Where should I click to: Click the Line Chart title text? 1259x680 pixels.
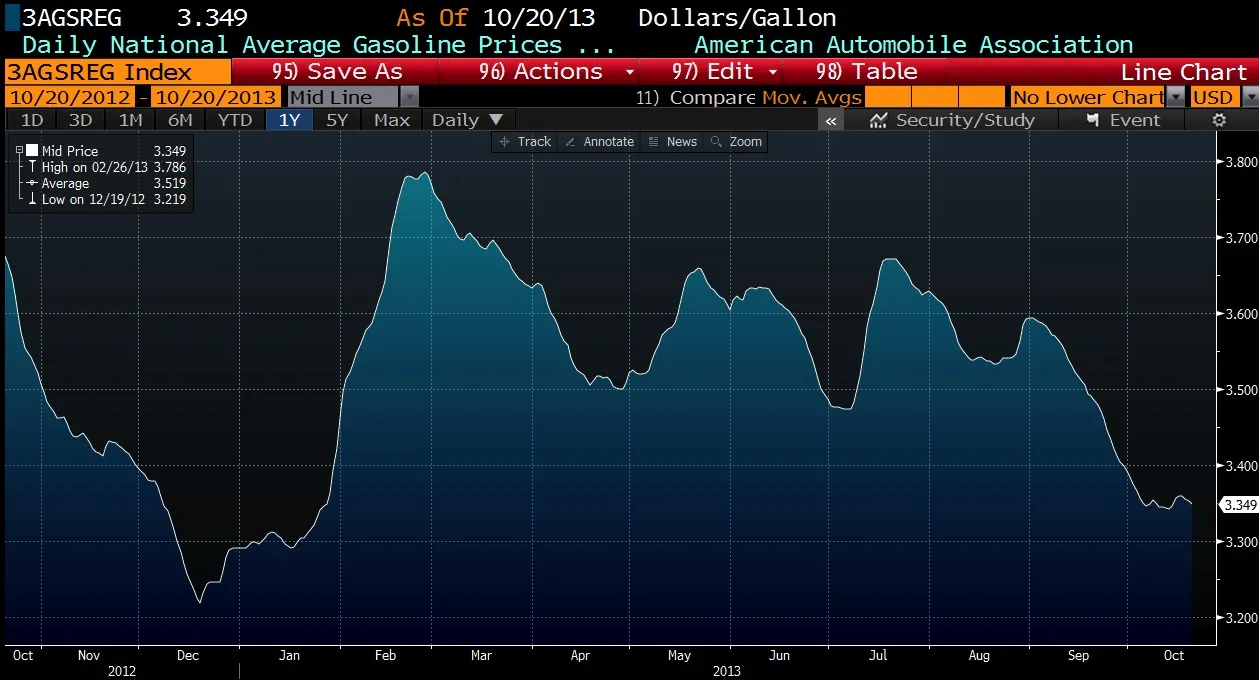tap(1184, 72)
